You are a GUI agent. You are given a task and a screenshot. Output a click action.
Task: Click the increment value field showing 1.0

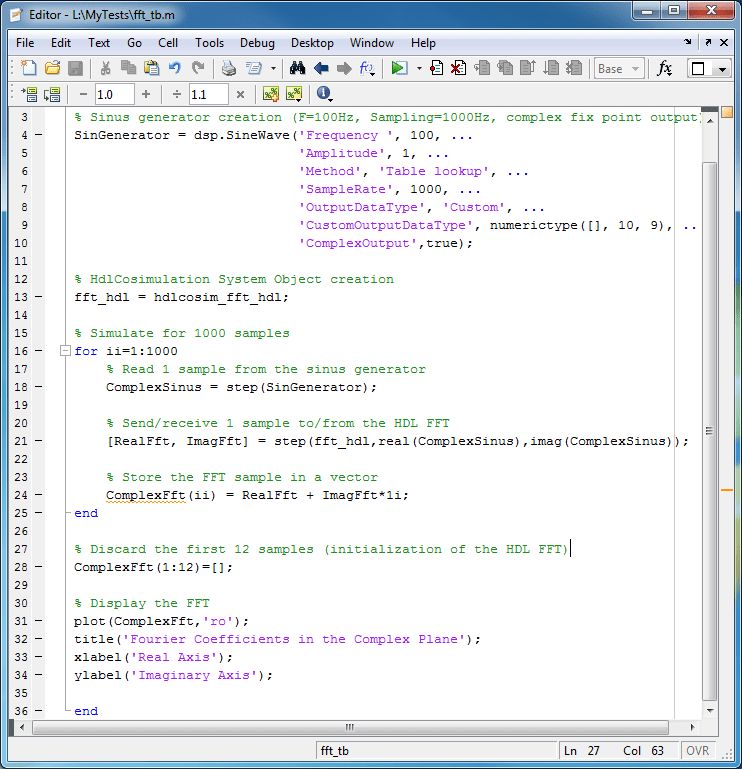[x=113, y=94]
